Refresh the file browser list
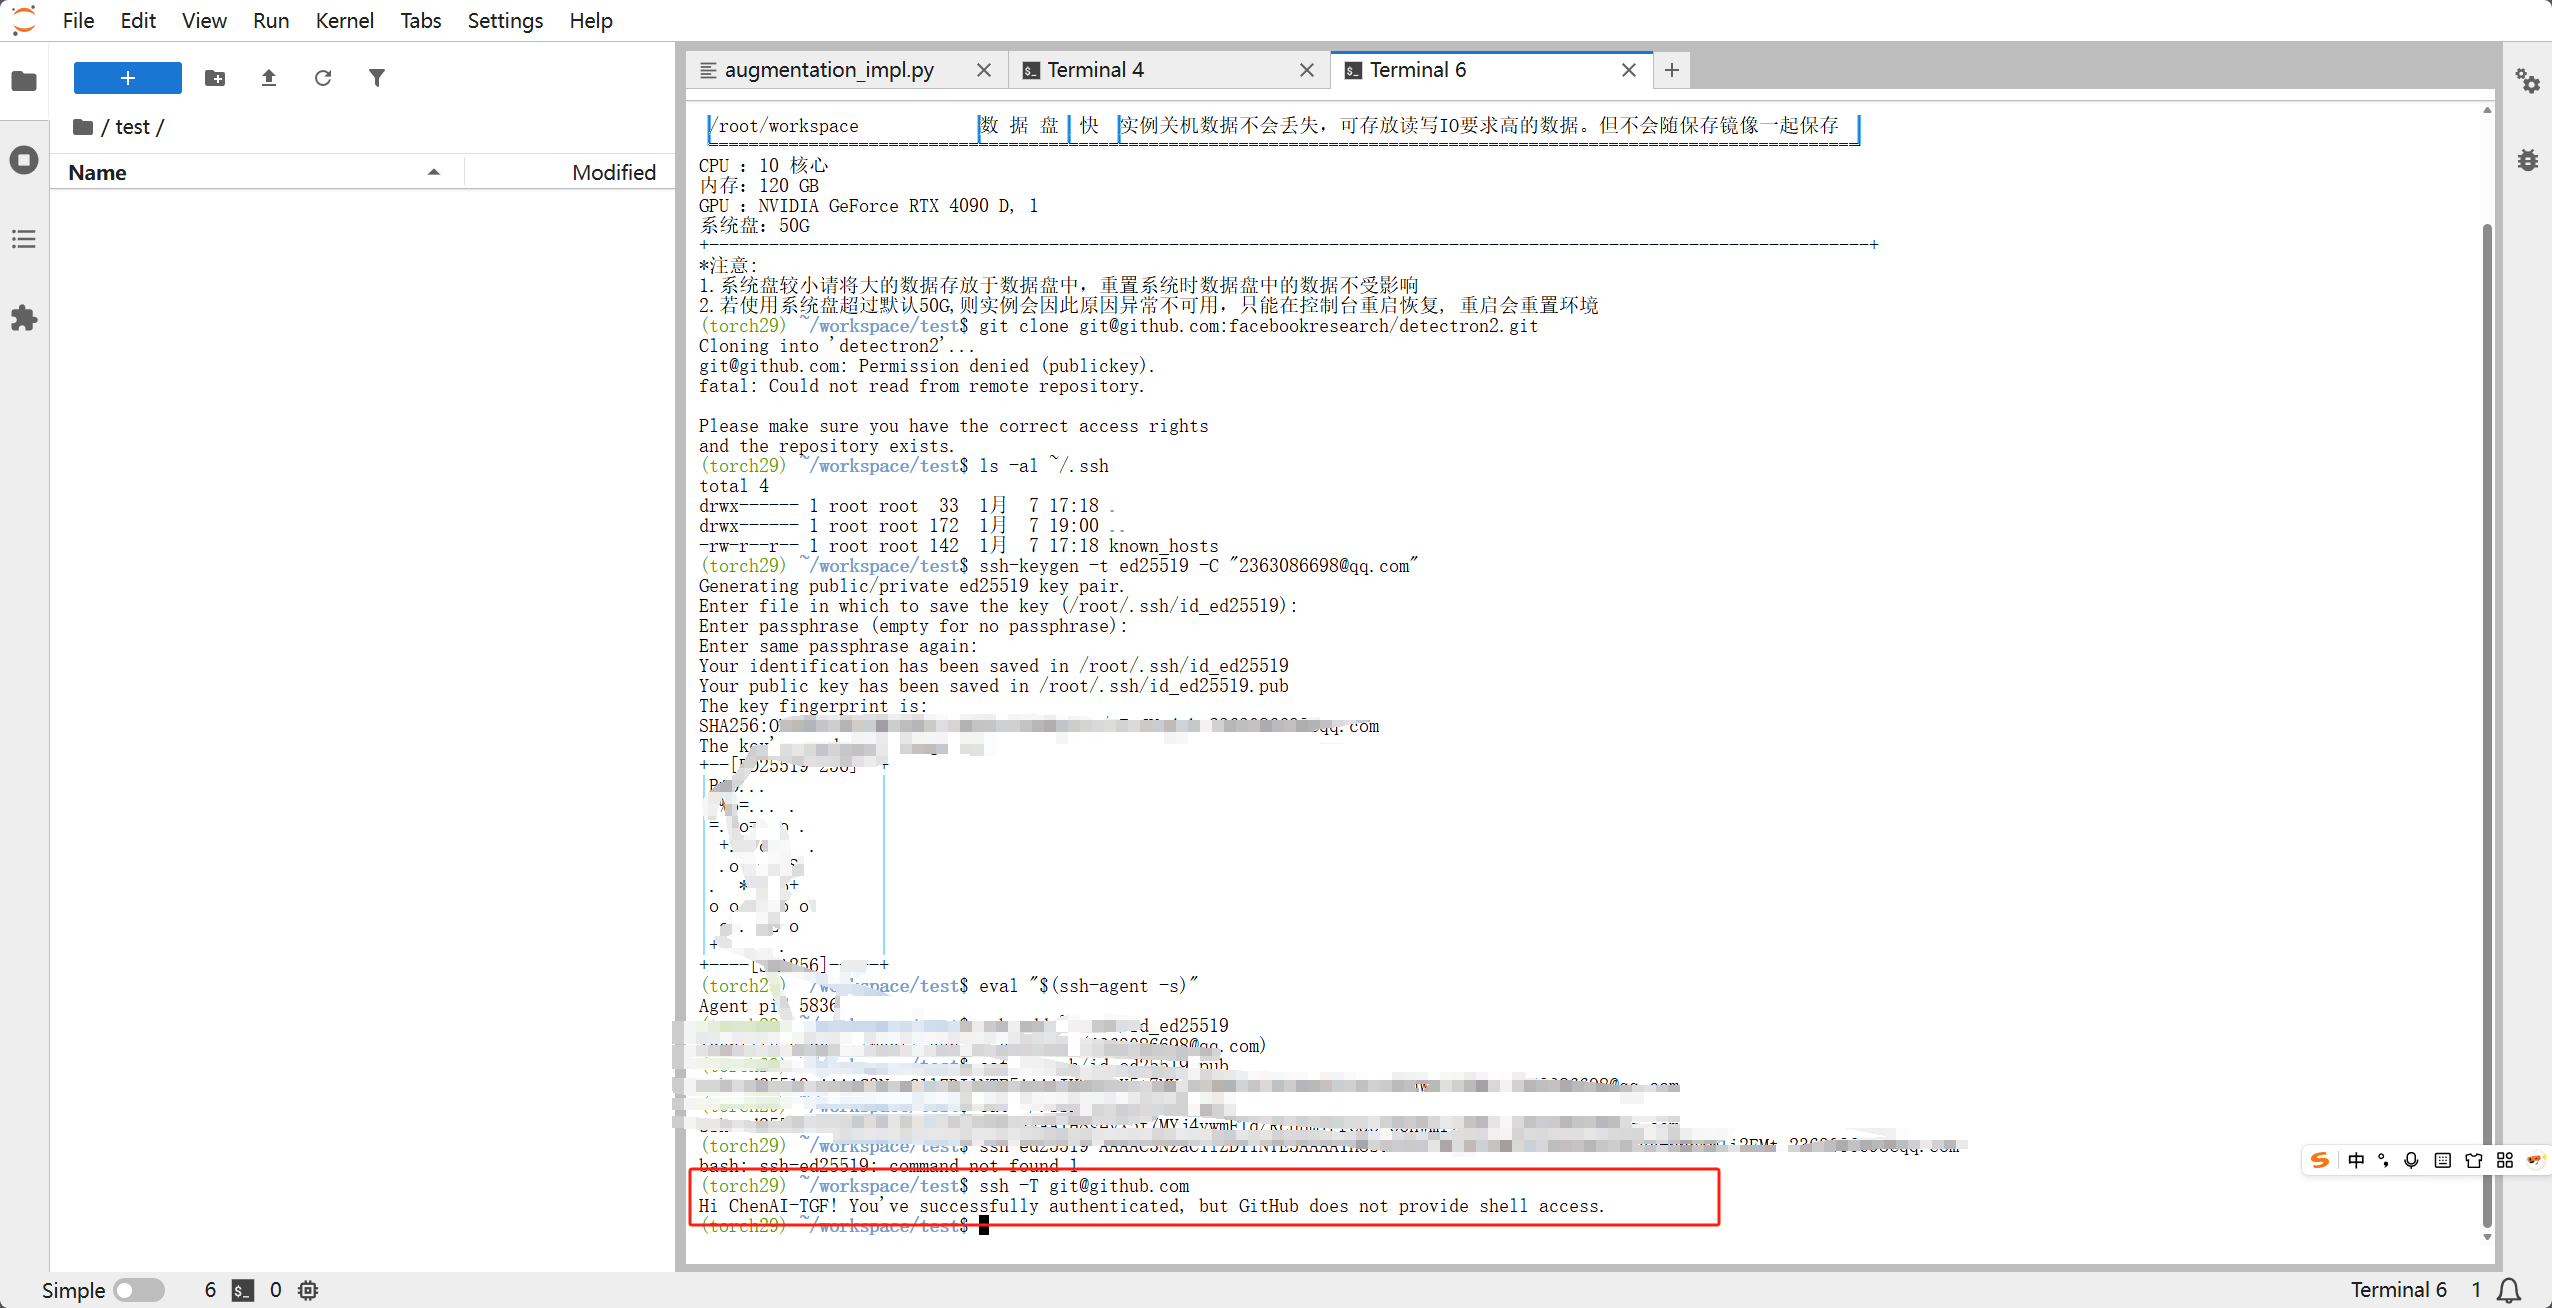Viewport: 2552px width, 1308px height. (323, 78)
